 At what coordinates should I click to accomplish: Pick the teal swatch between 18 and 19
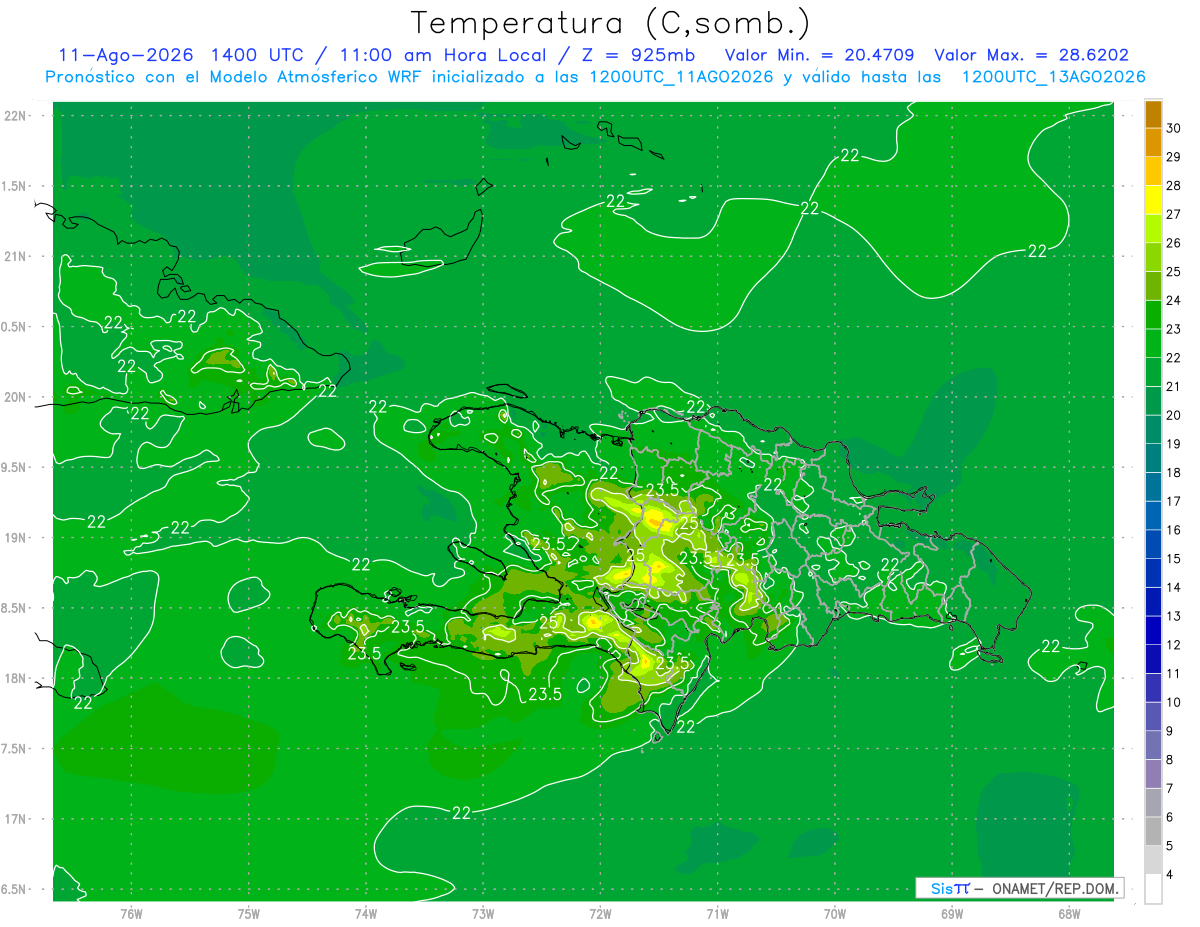(x=1153, y=458)
